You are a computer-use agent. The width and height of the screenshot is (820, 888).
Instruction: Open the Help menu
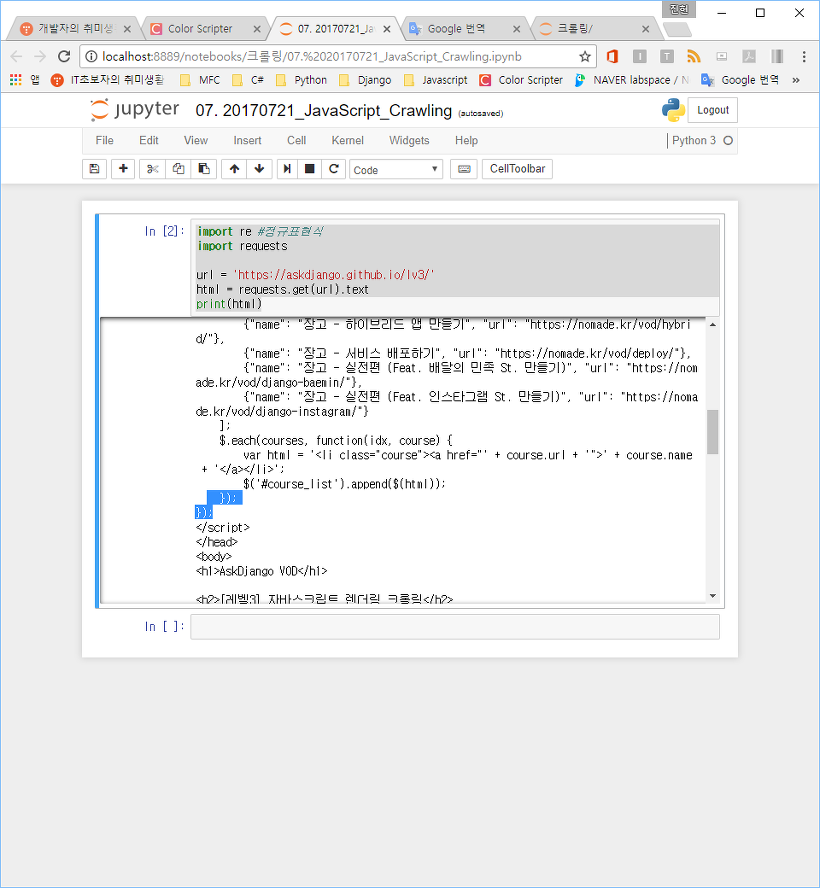coord(466,140)
